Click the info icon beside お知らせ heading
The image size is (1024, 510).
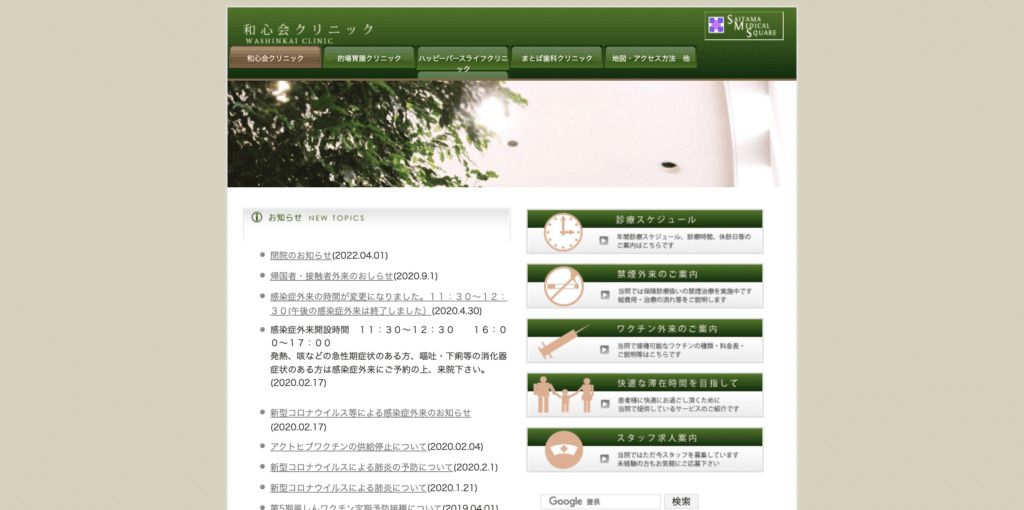coord(257,217)
